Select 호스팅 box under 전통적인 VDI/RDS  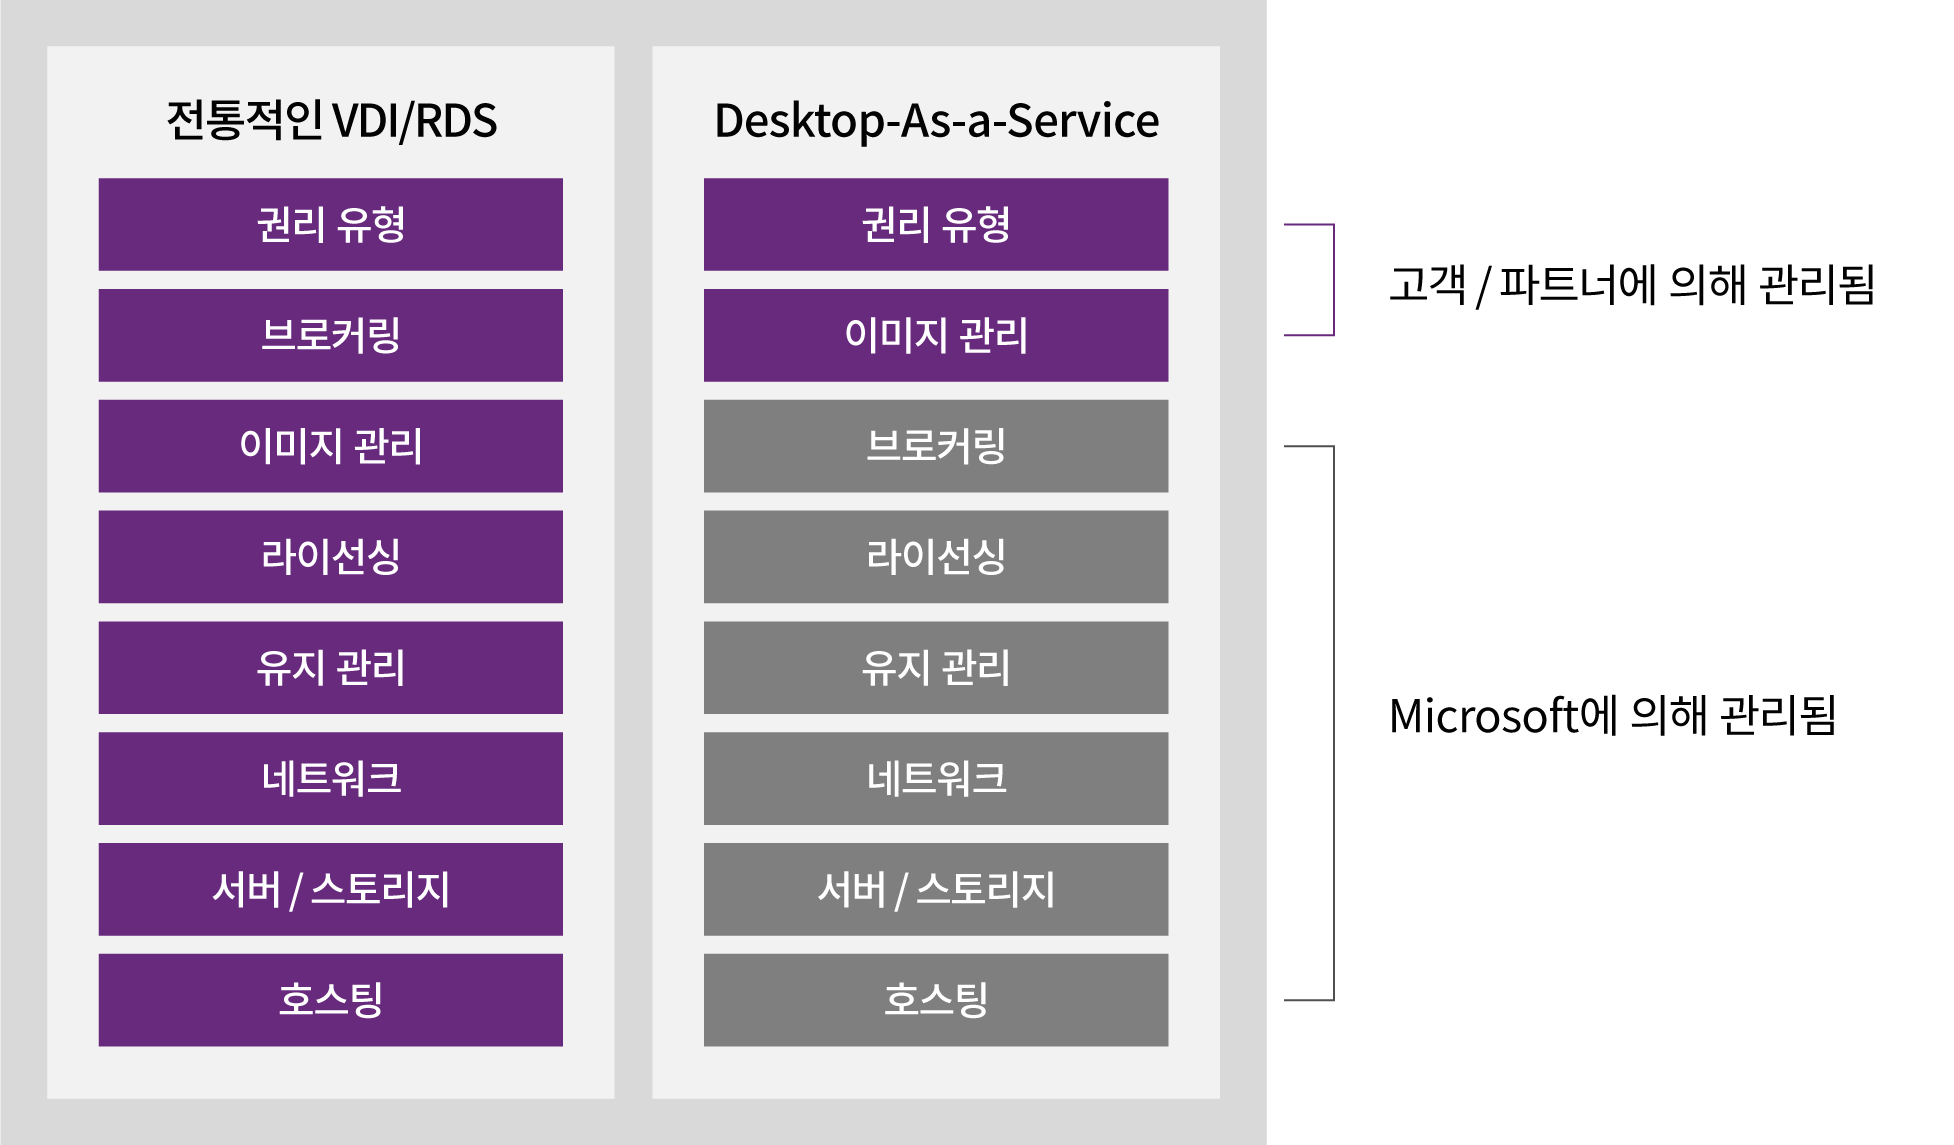(331, 1000)
